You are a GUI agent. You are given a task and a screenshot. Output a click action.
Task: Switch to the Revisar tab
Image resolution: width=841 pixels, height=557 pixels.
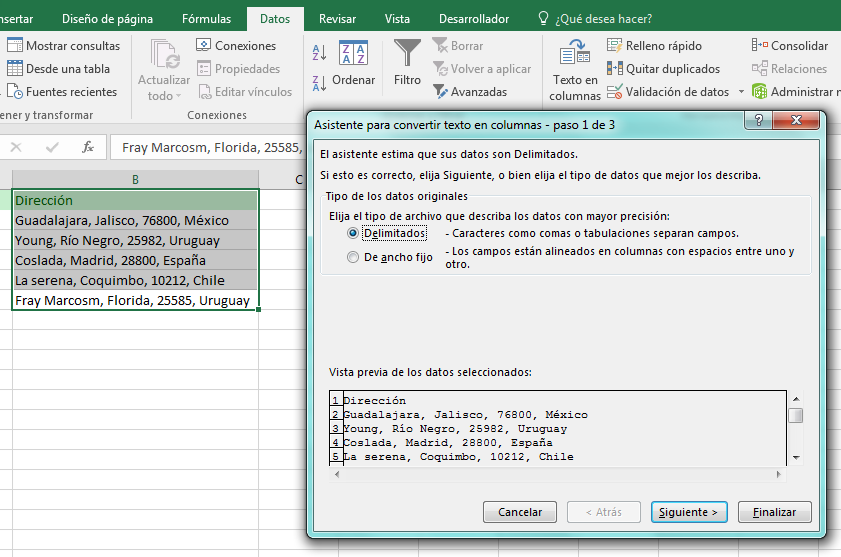(337, 19)
